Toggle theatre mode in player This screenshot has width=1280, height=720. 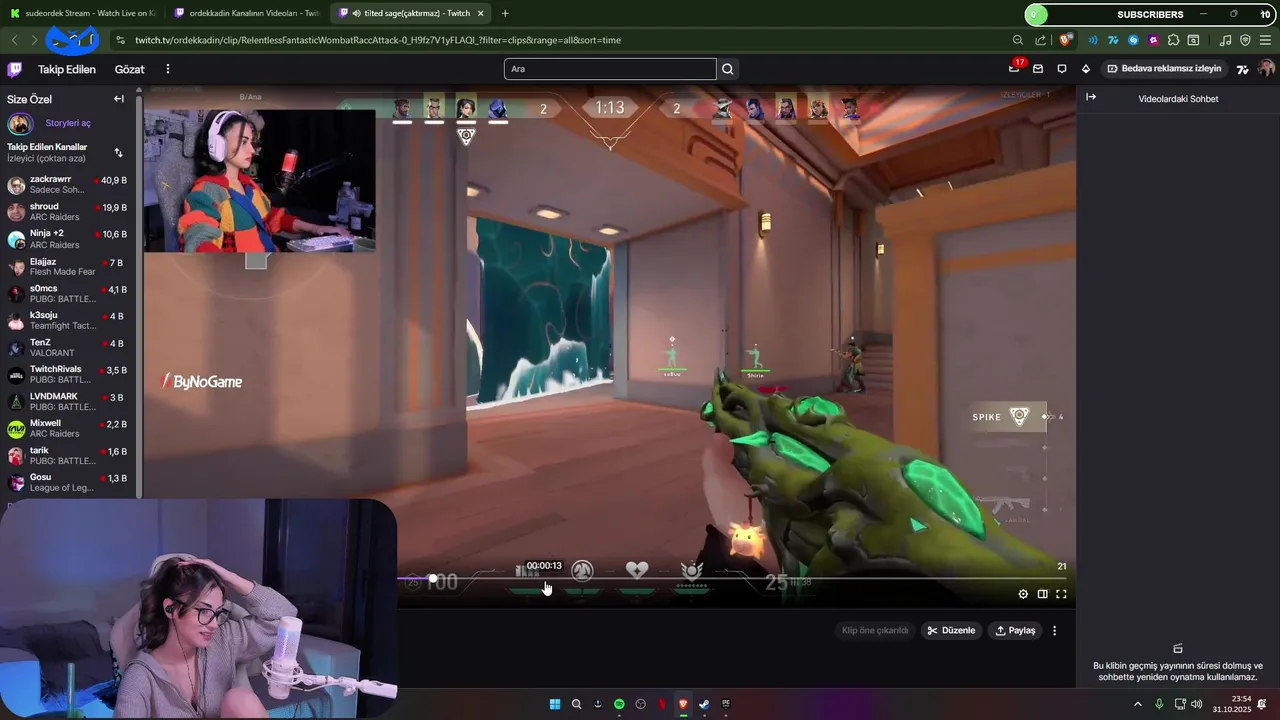click(1042, 594)
